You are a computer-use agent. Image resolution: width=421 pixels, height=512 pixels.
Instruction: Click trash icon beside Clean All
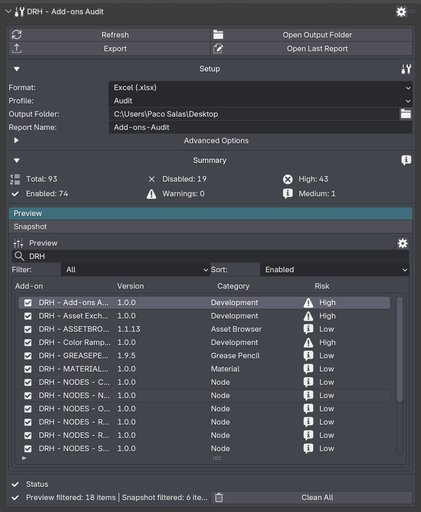click(219, 497)
